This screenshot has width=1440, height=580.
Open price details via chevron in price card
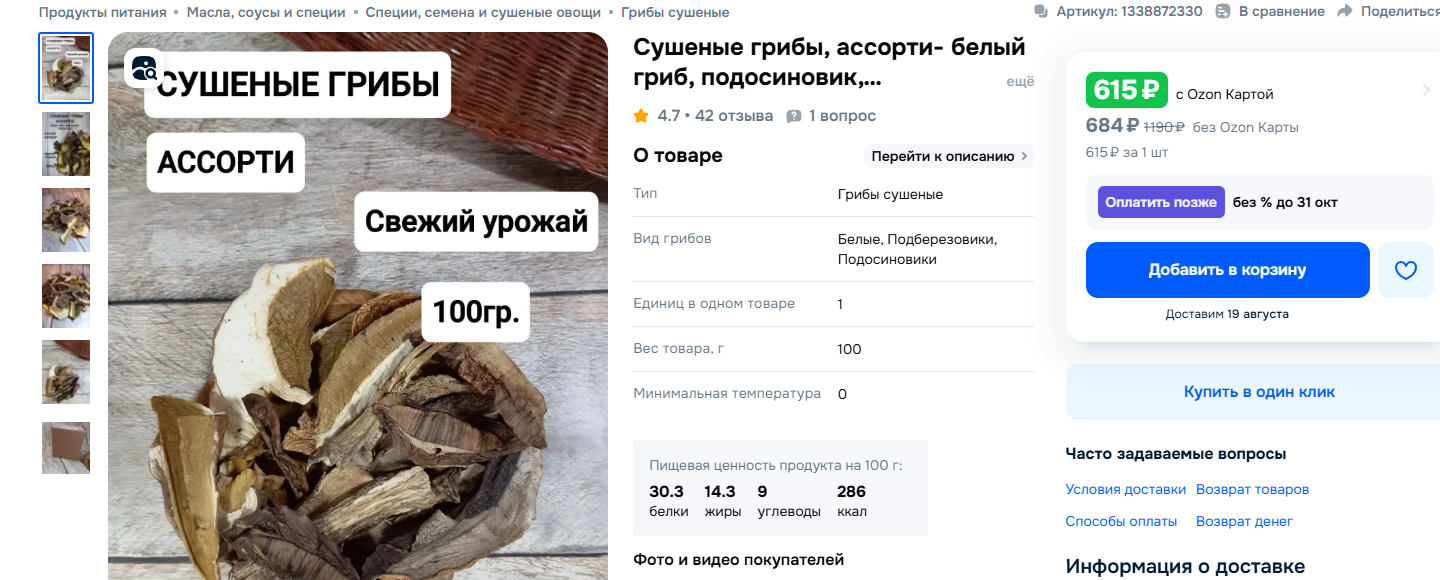(1425, 91)
